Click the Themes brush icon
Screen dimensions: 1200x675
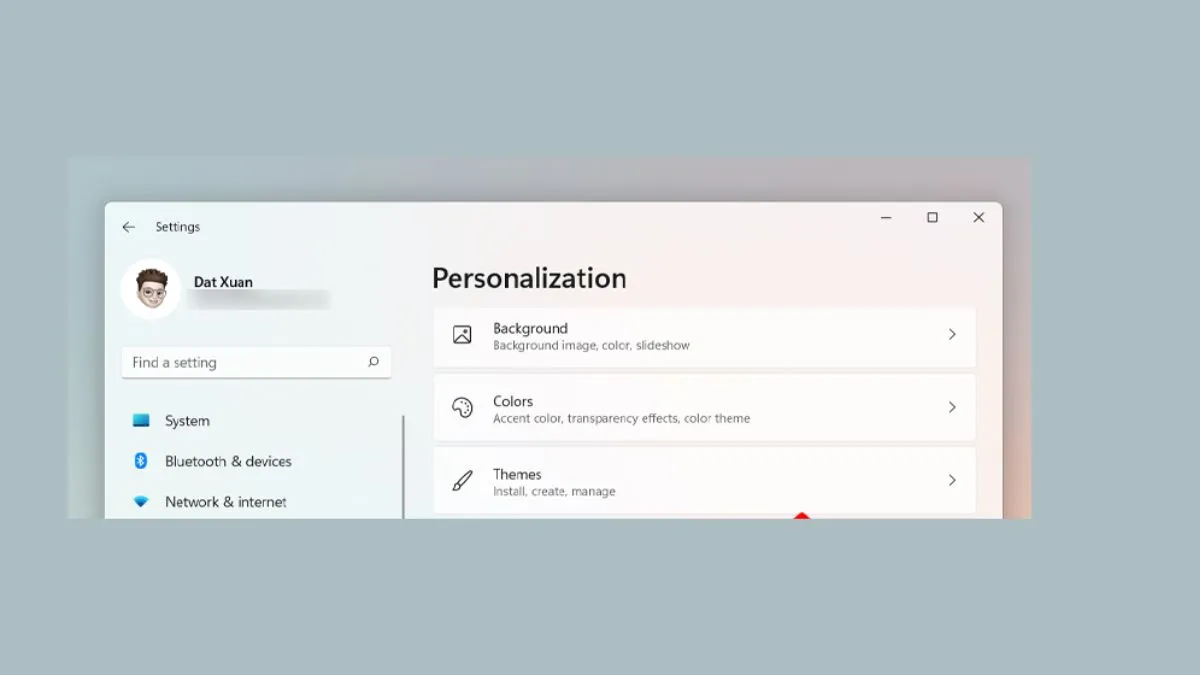point(461,480)
